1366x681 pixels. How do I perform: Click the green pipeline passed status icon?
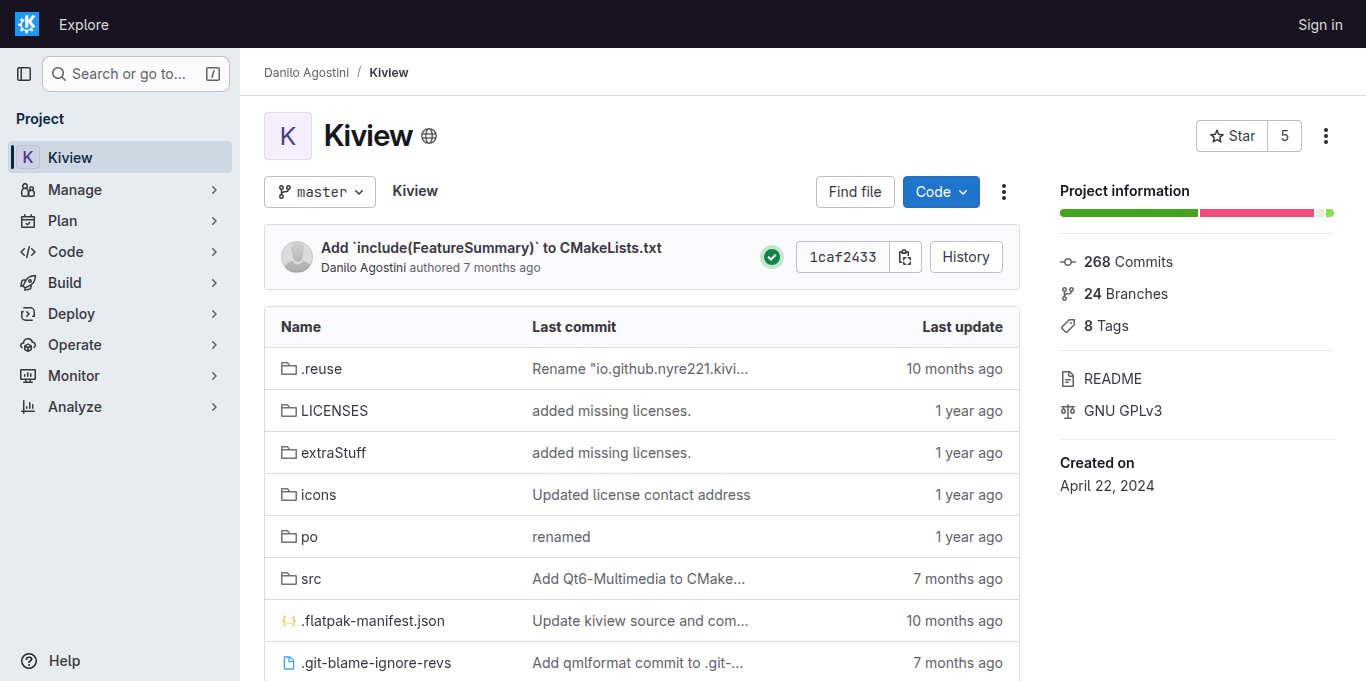coord(772,257)
